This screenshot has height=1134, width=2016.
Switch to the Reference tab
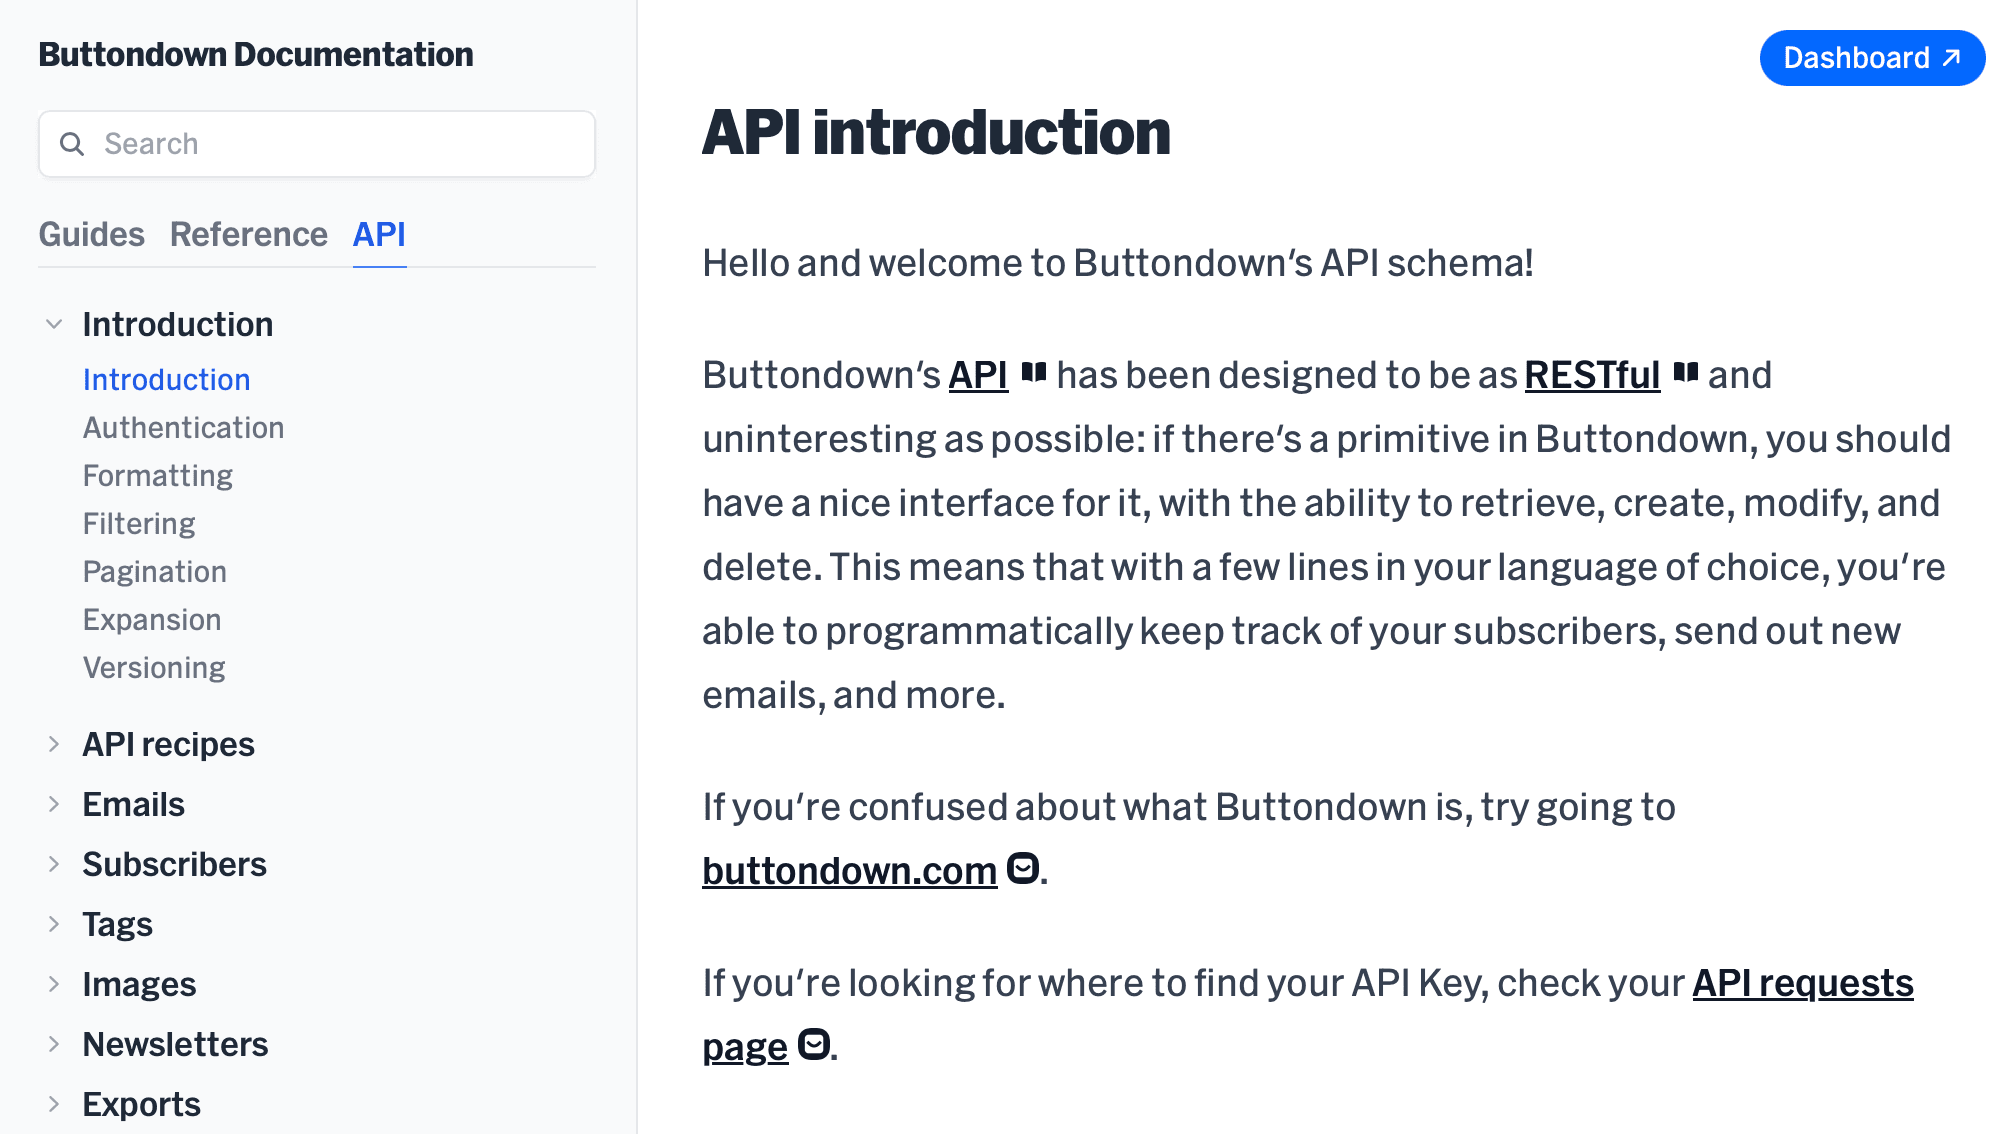pyautogui.click(x=249, y=234)
